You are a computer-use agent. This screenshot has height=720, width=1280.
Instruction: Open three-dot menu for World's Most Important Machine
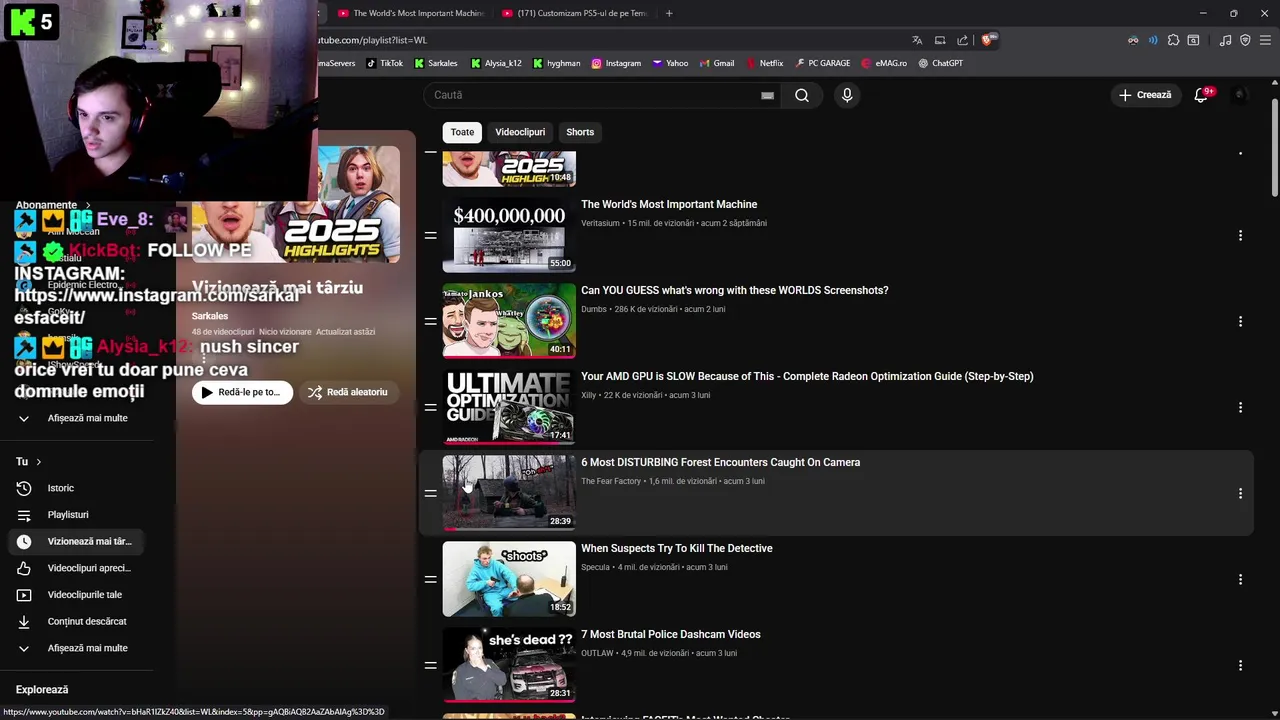1240,235
